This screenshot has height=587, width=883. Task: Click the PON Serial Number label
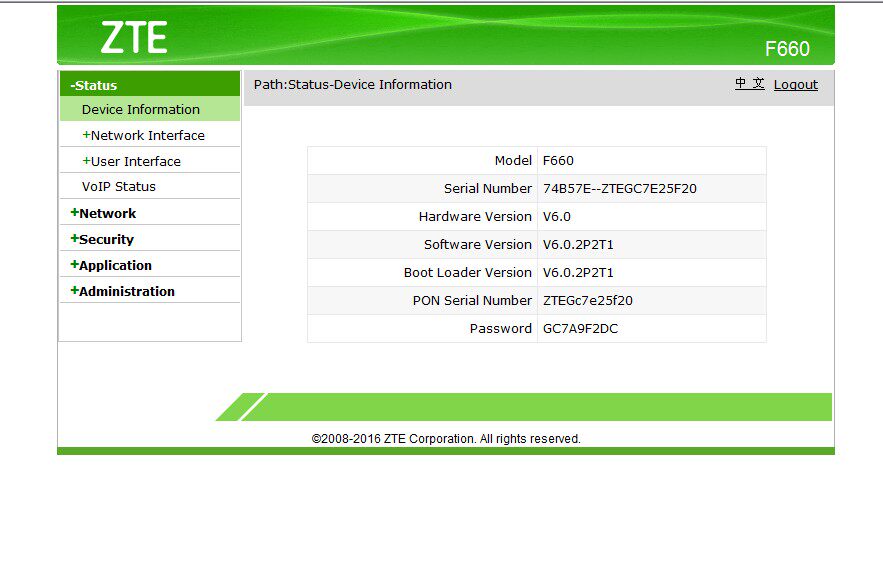(472, 300)
